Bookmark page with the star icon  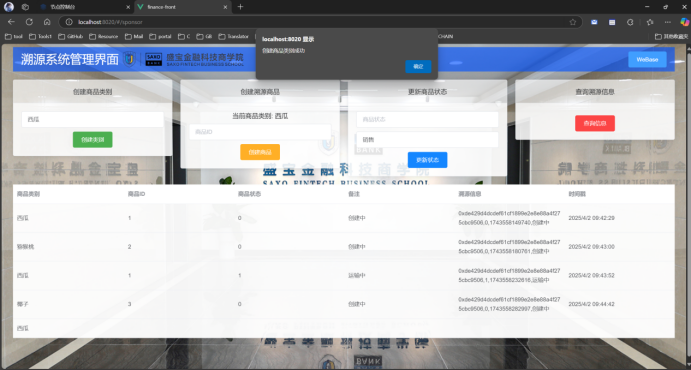click(572, 22)
